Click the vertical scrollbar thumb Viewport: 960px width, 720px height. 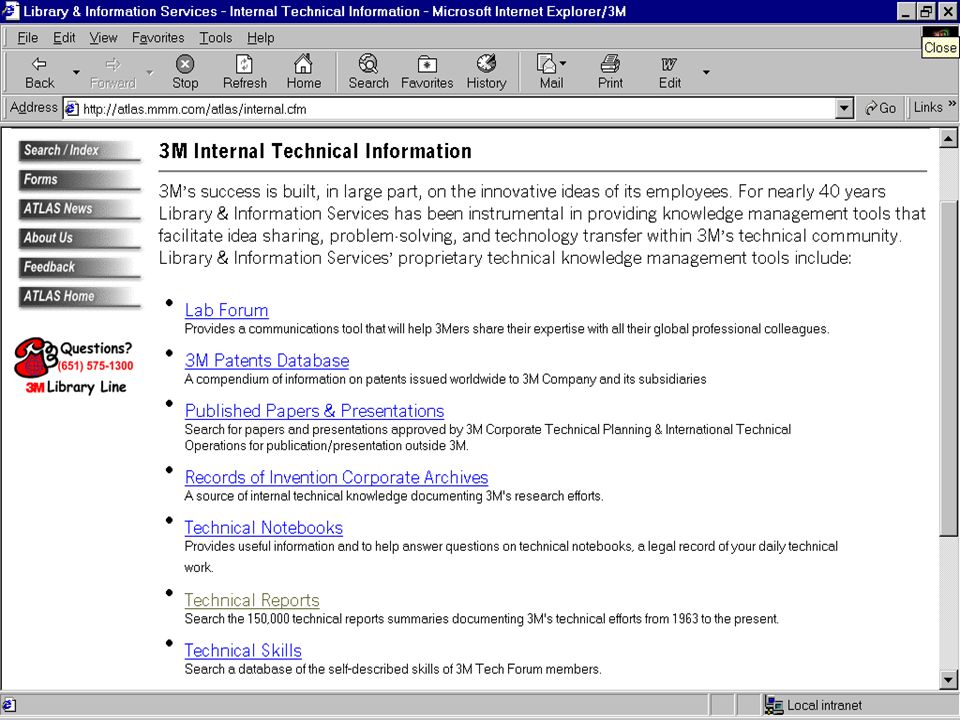948,369
